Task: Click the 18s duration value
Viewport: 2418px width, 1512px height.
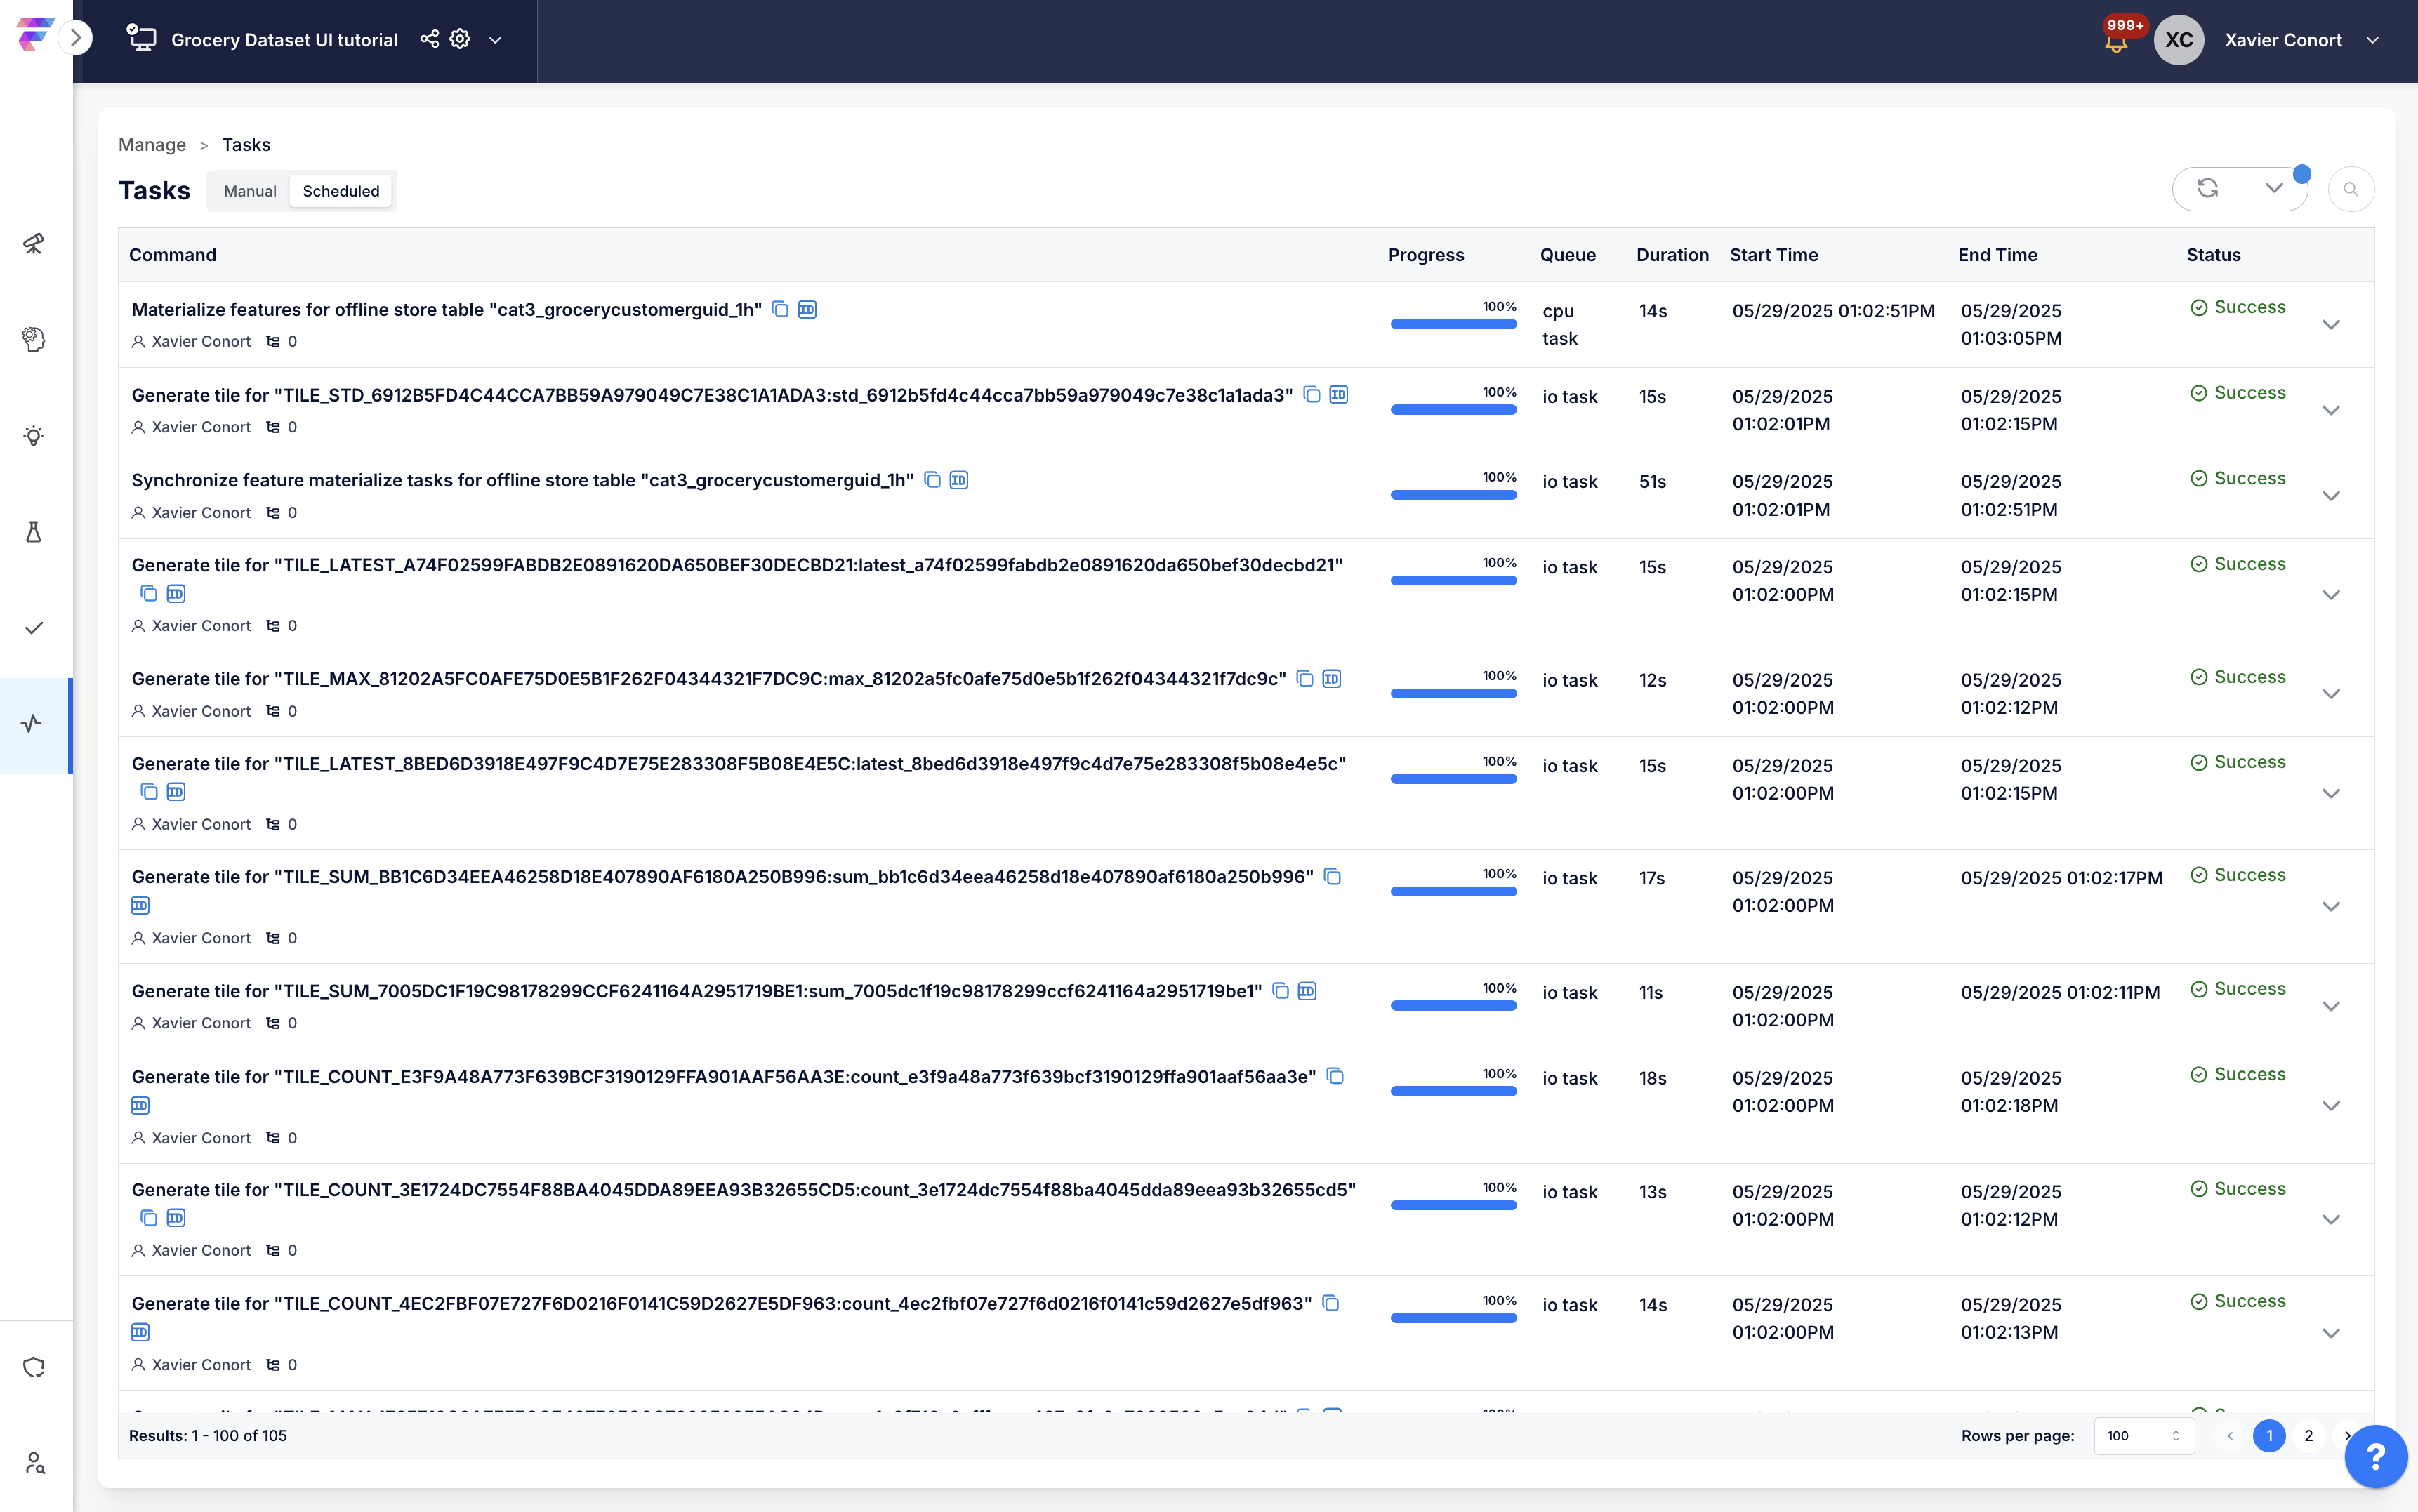Action: pyautogui.click(x=1652, y=1078)
